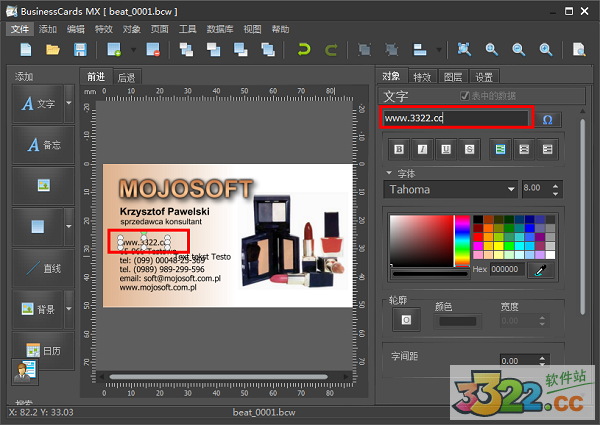Click the insert image tool
600x425 pixels.
(x=43, y=186)
